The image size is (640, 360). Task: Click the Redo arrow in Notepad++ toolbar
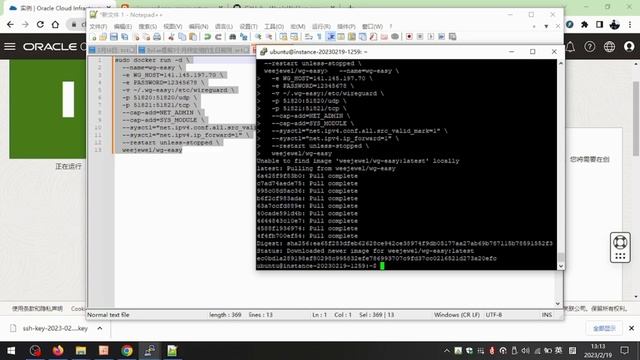pos(218,37)
